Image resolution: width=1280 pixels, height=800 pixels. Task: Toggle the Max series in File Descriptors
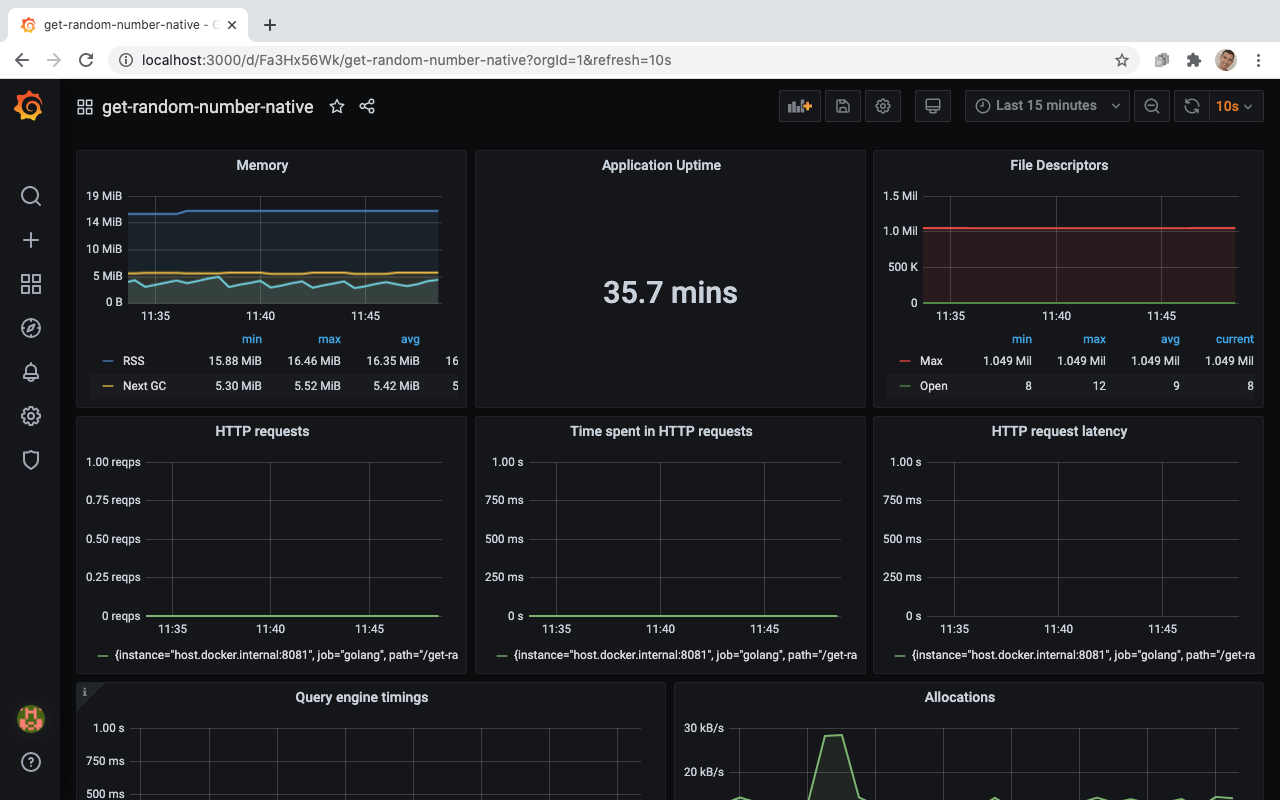[931, 361]
